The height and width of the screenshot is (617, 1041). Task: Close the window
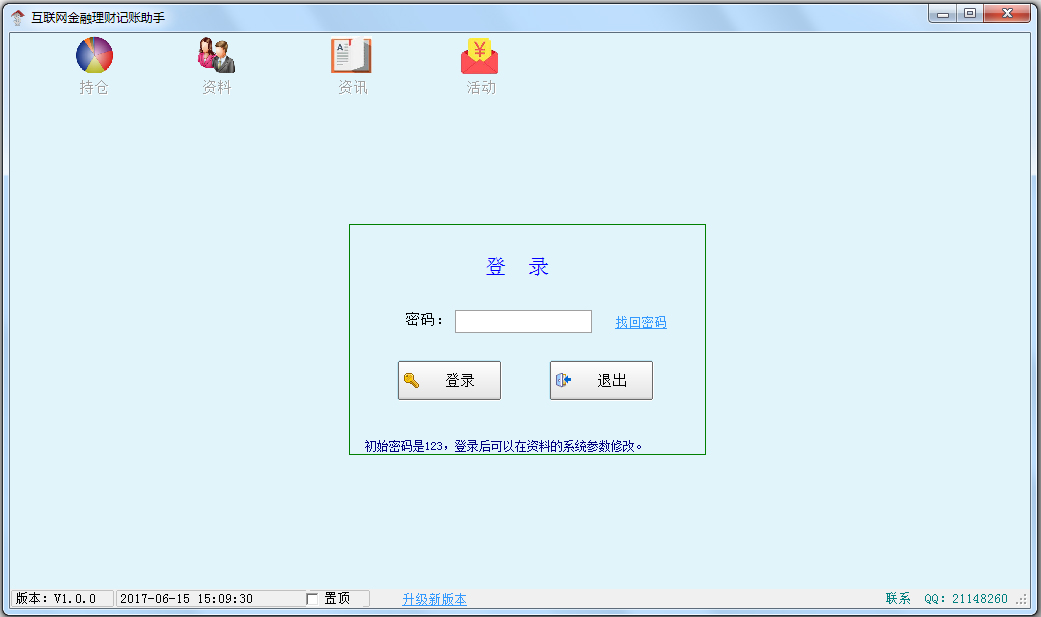[x=1006, y=13]
